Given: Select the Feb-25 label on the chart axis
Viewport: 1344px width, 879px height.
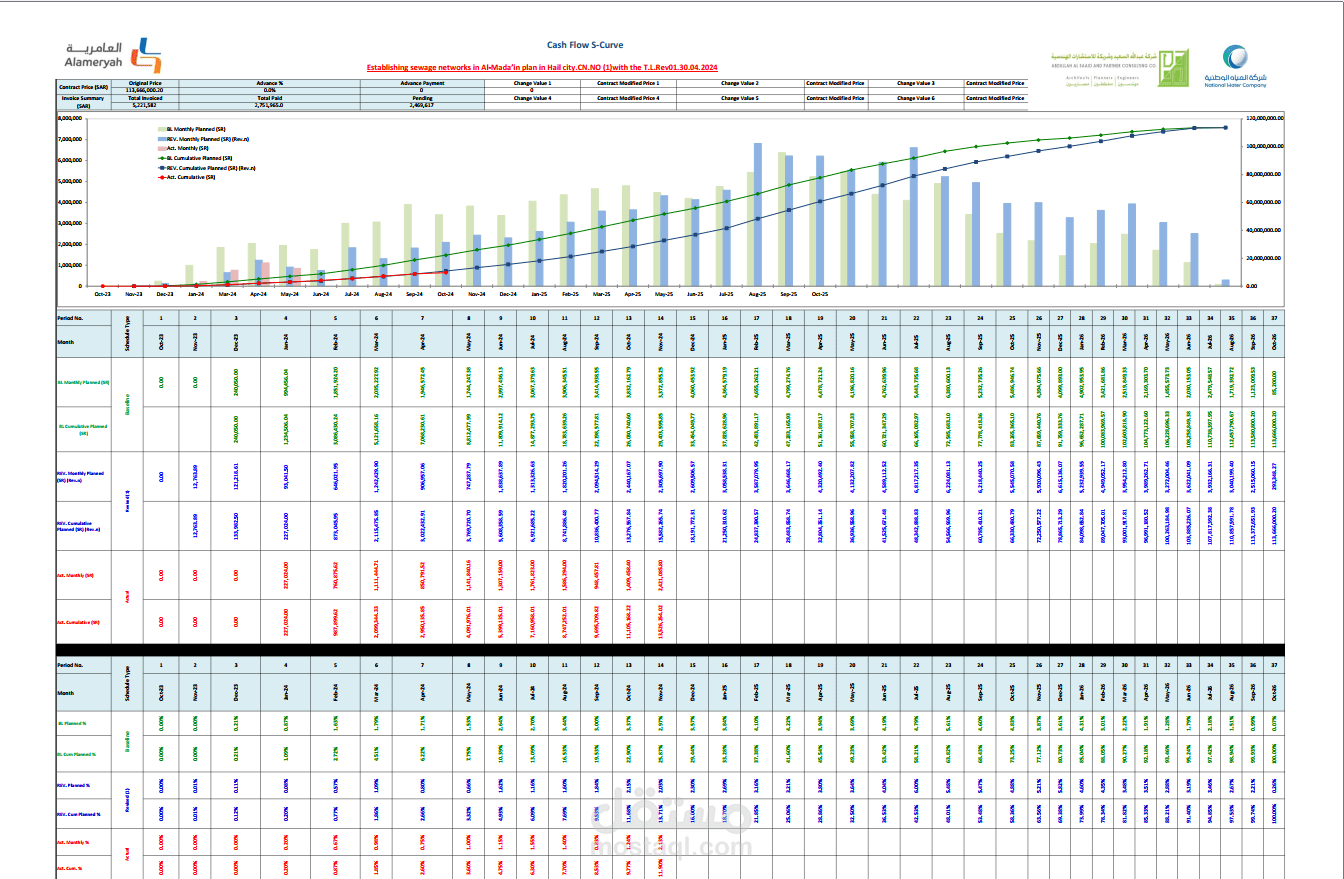Looking at the screenshot, I should (x=570, y=294).
